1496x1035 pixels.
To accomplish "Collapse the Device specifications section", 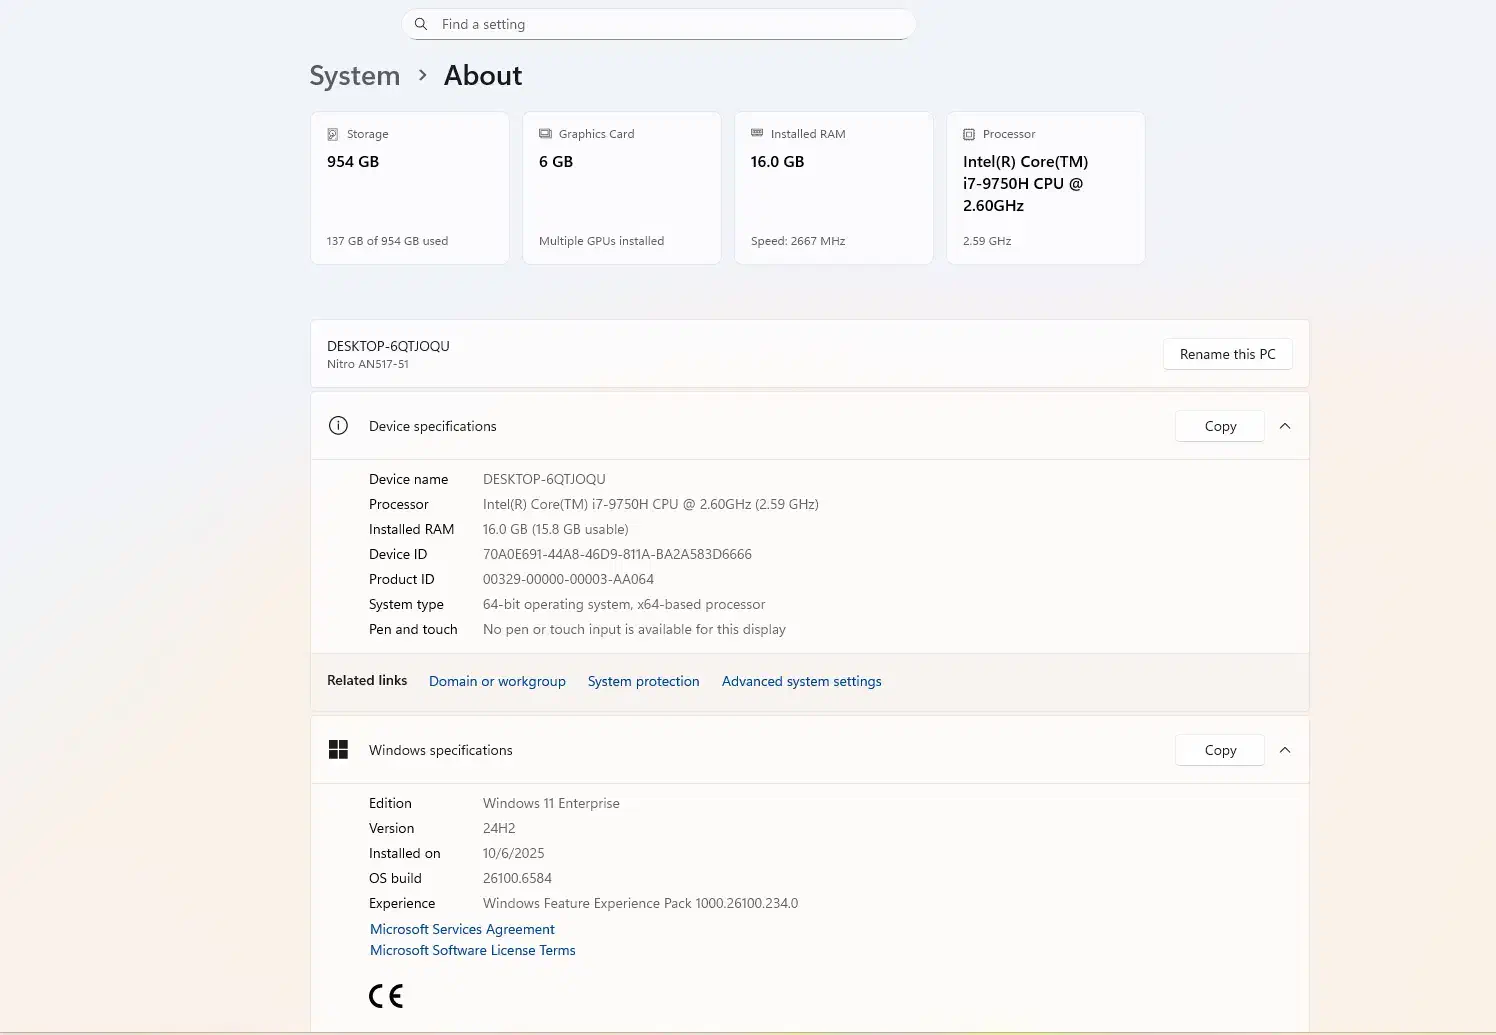I will tap(1285, 426).
